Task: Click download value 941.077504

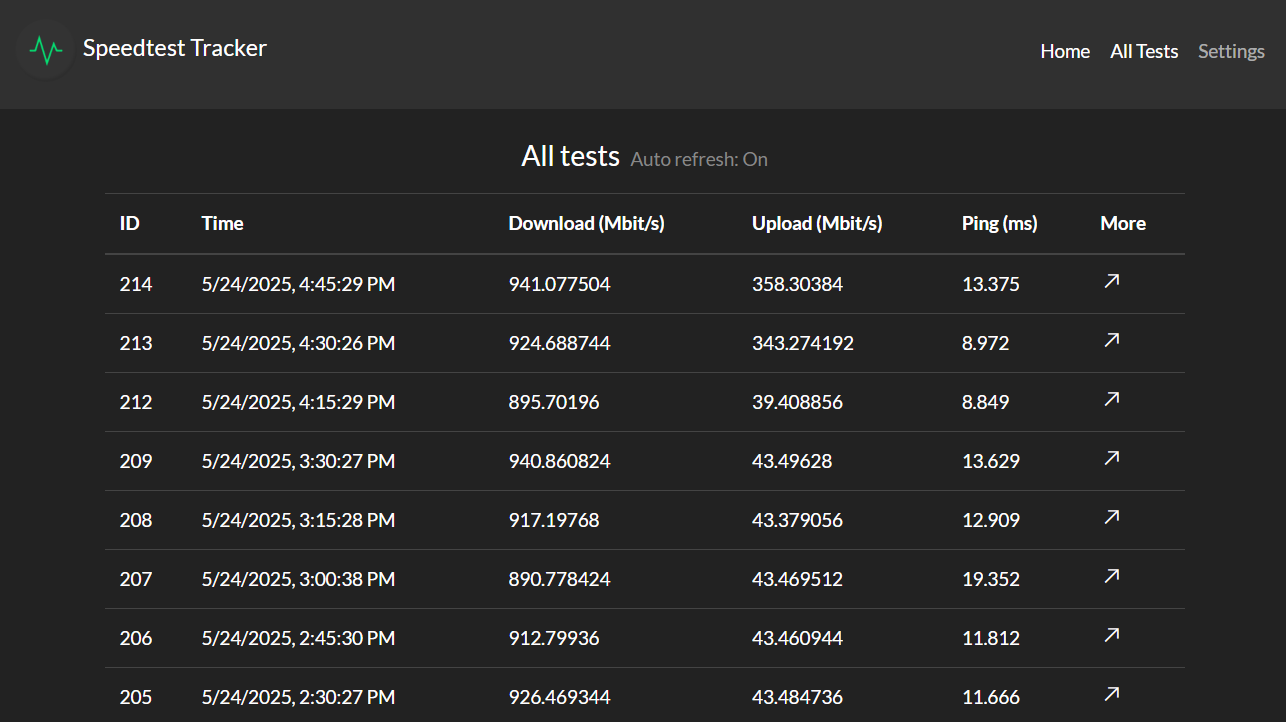Action: (559, 284)
